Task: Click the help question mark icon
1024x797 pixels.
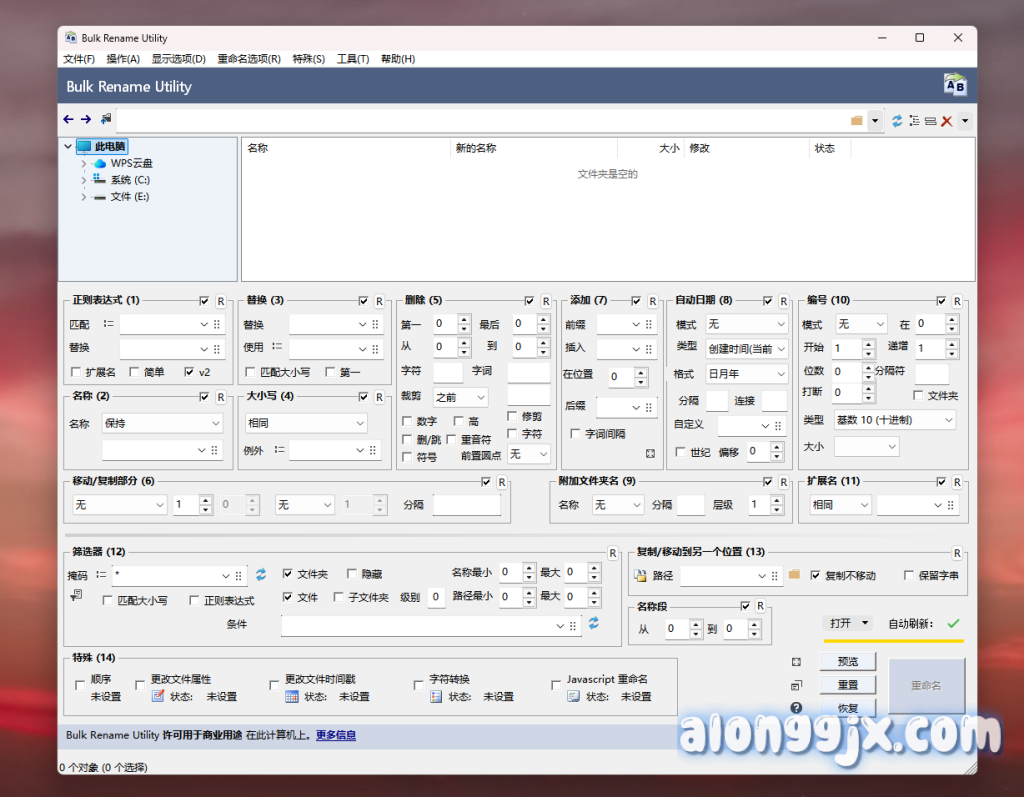Action: tap(796, 708)
